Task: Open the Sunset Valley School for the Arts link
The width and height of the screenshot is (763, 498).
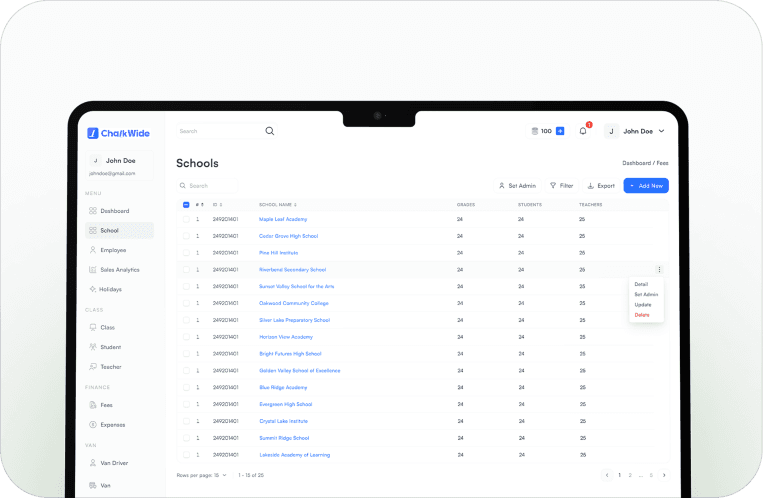Action: [x=296, y=286]
